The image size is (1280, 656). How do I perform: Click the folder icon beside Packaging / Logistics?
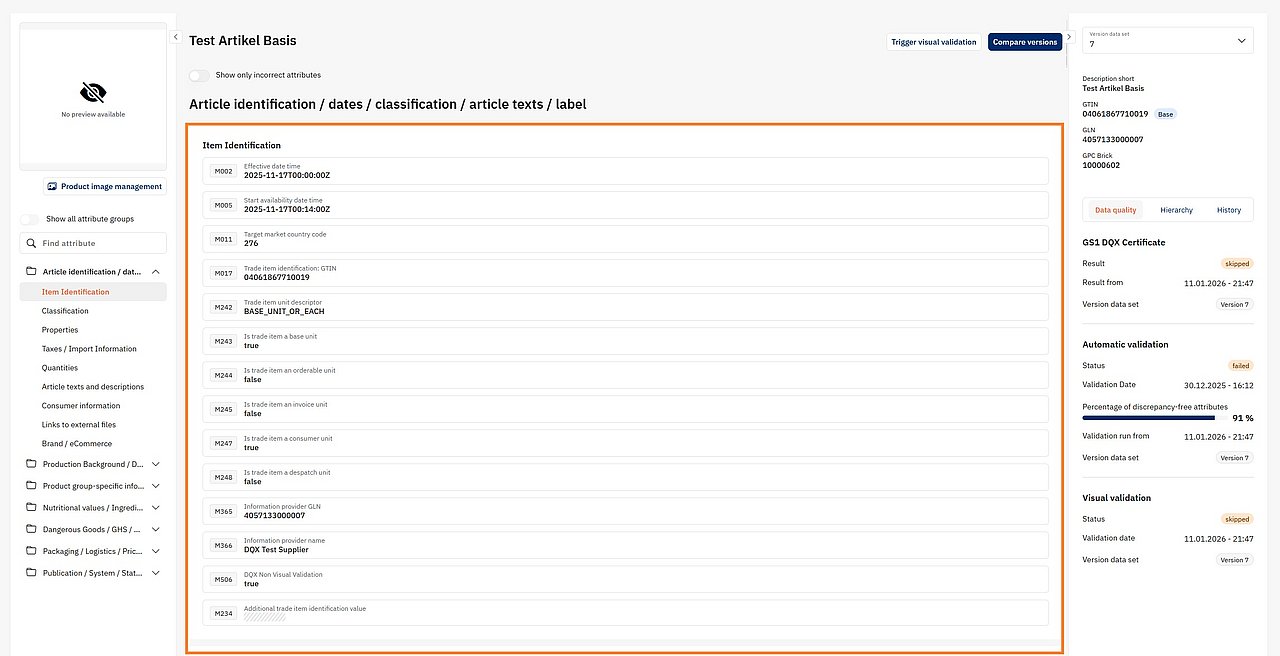pos(31,551)
